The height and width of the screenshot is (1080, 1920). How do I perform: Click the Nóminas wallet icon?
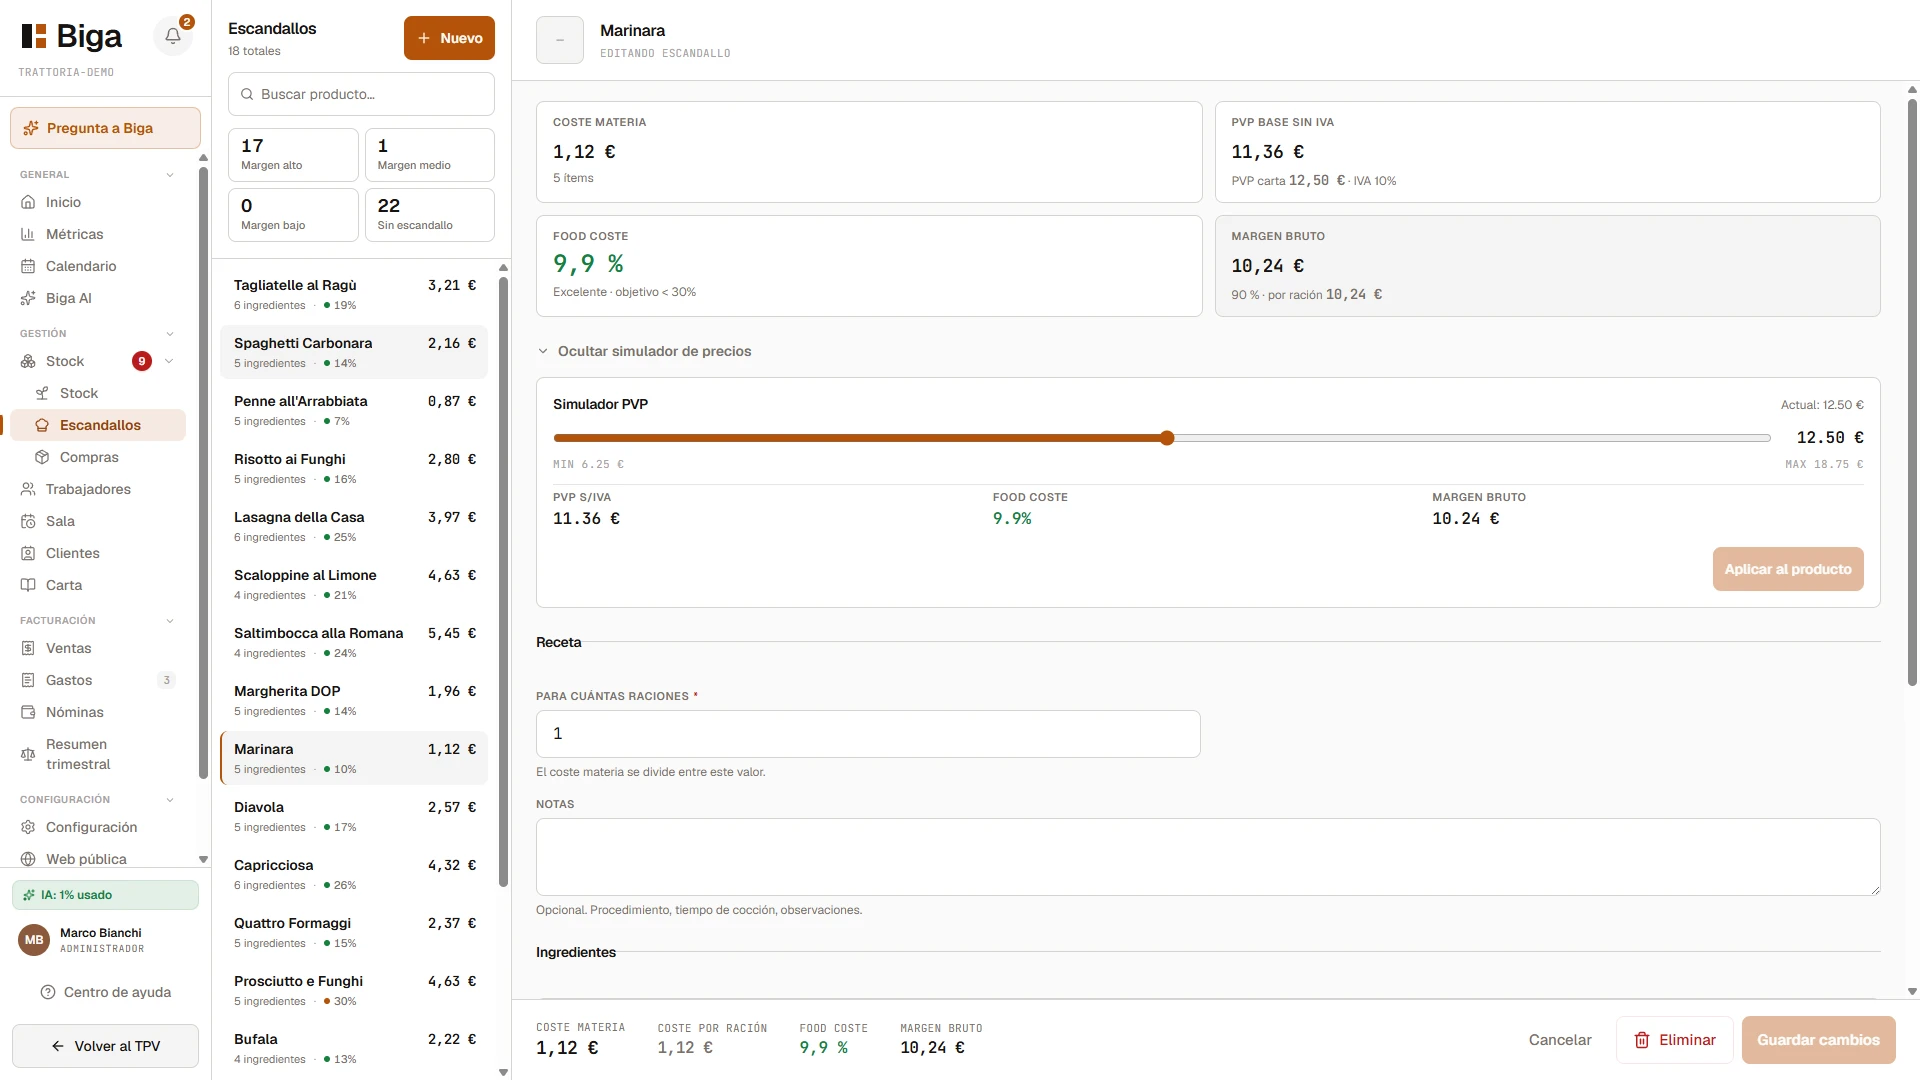click(28, 712)
